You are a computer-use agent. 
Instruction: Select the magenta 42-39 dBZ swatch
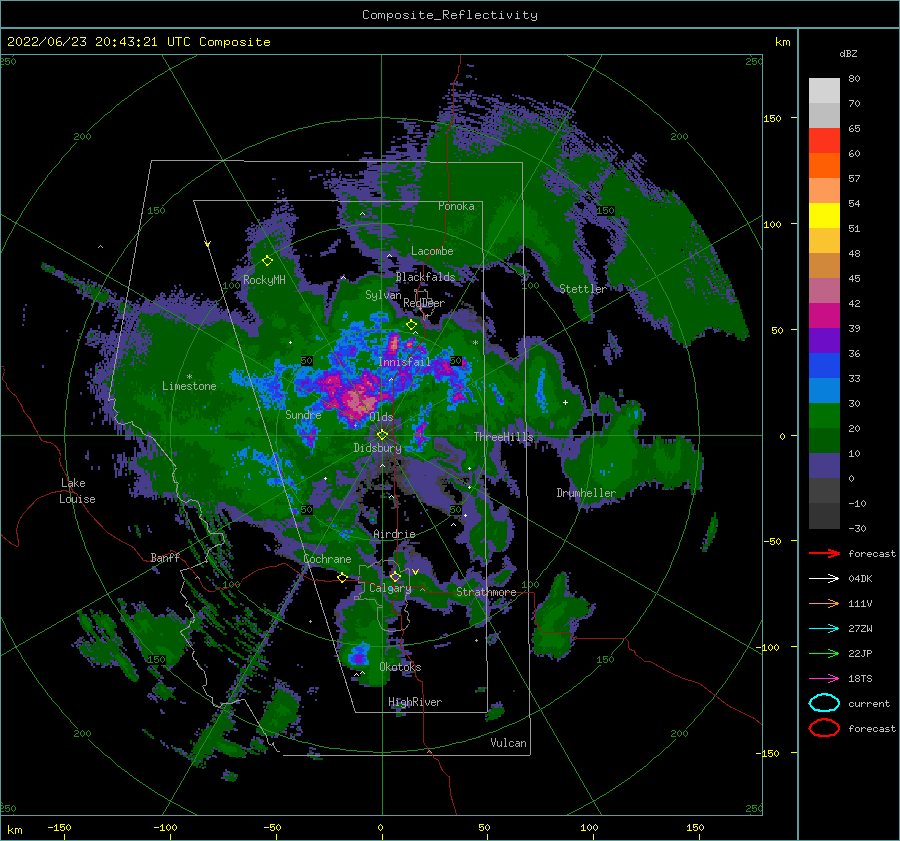(x=824, y=316)
